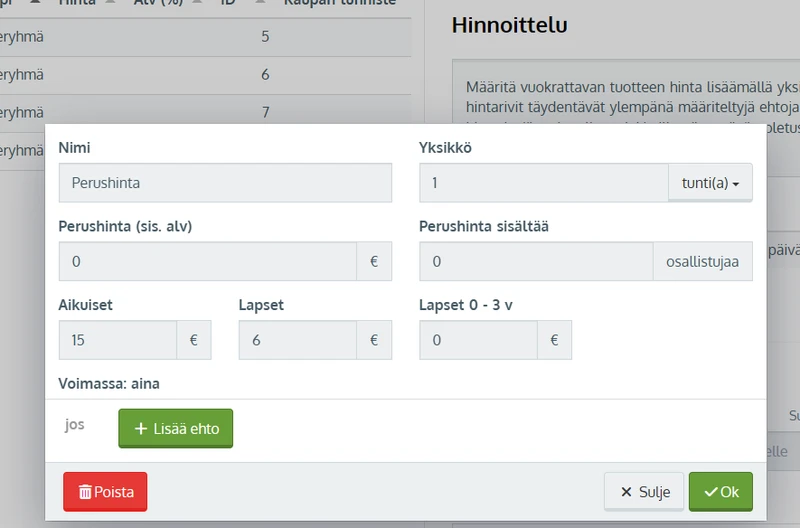Delete the price row with Poista
The width and height of the screenshot is (800, 528).
click(x=105, y=492)
